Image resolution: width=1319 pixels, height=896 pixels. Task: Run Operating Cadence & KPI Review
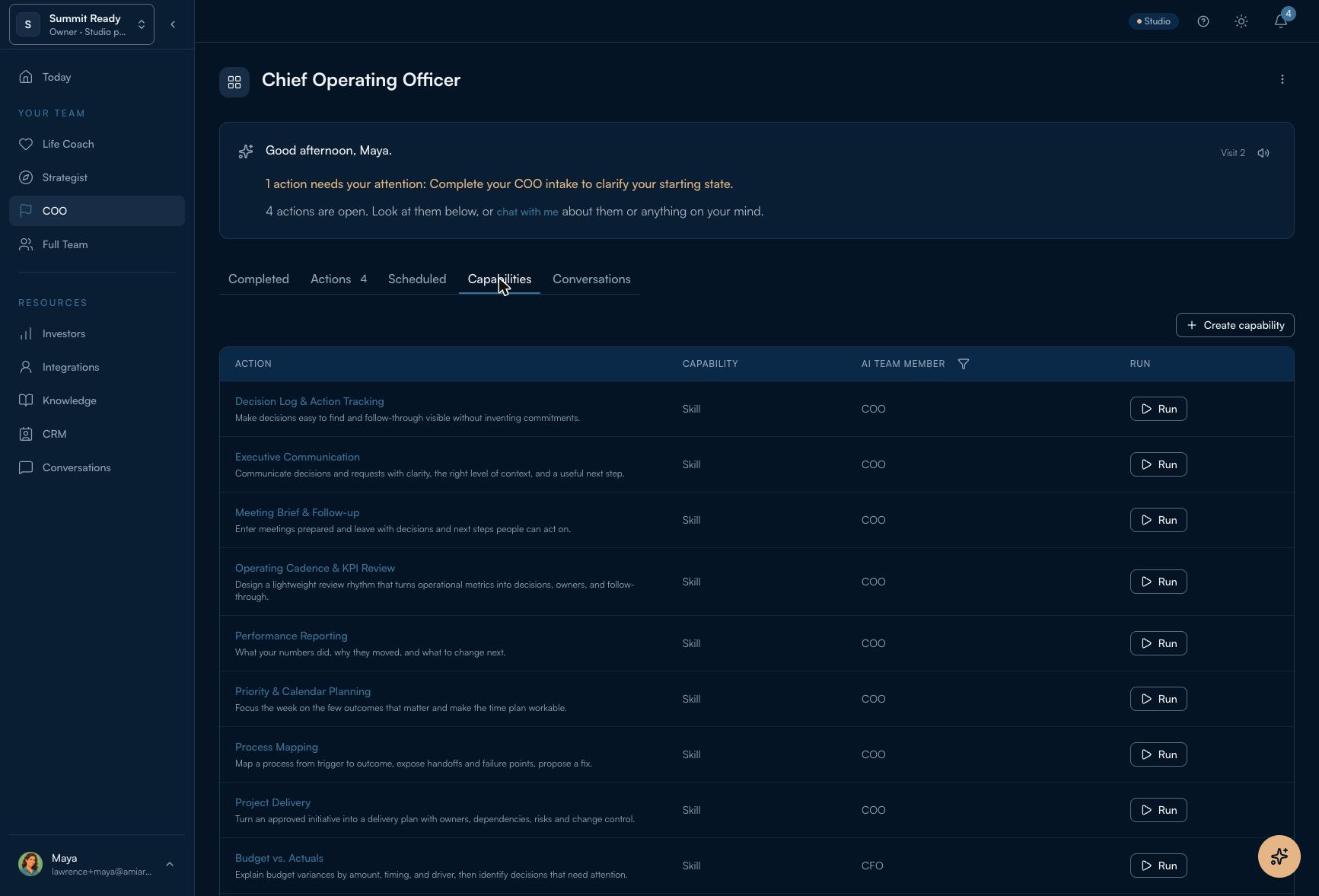(x=1158, y=582)
